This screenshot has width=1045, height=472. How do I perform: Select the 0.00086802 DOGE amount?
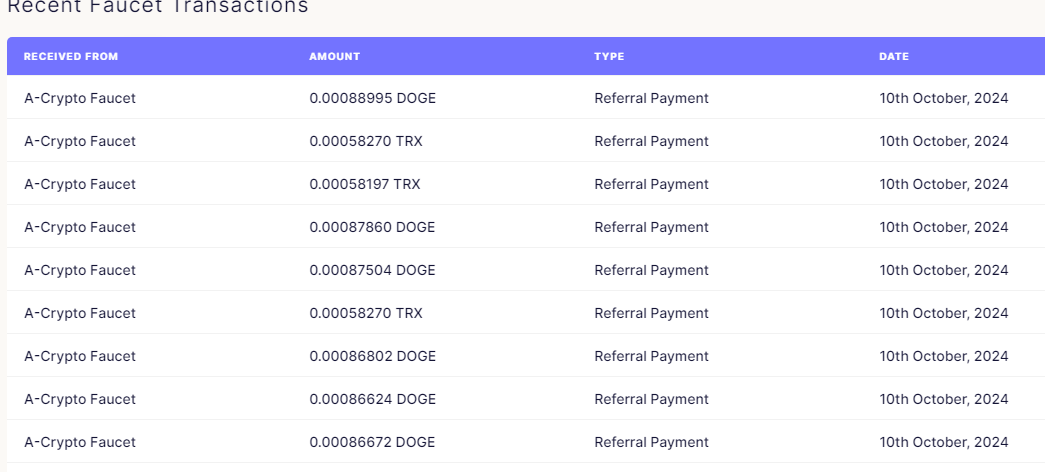373,356
